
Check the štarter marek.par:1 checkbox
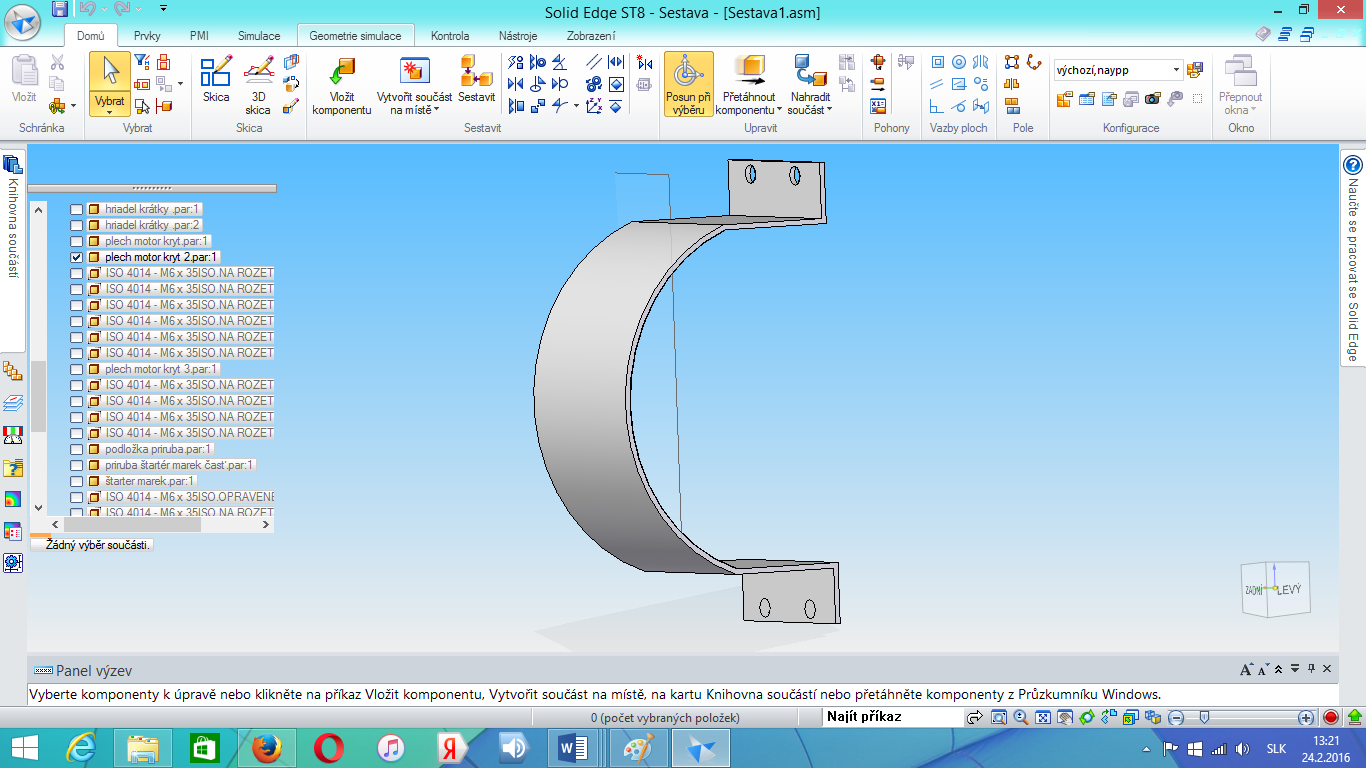(x=76, y=481)
